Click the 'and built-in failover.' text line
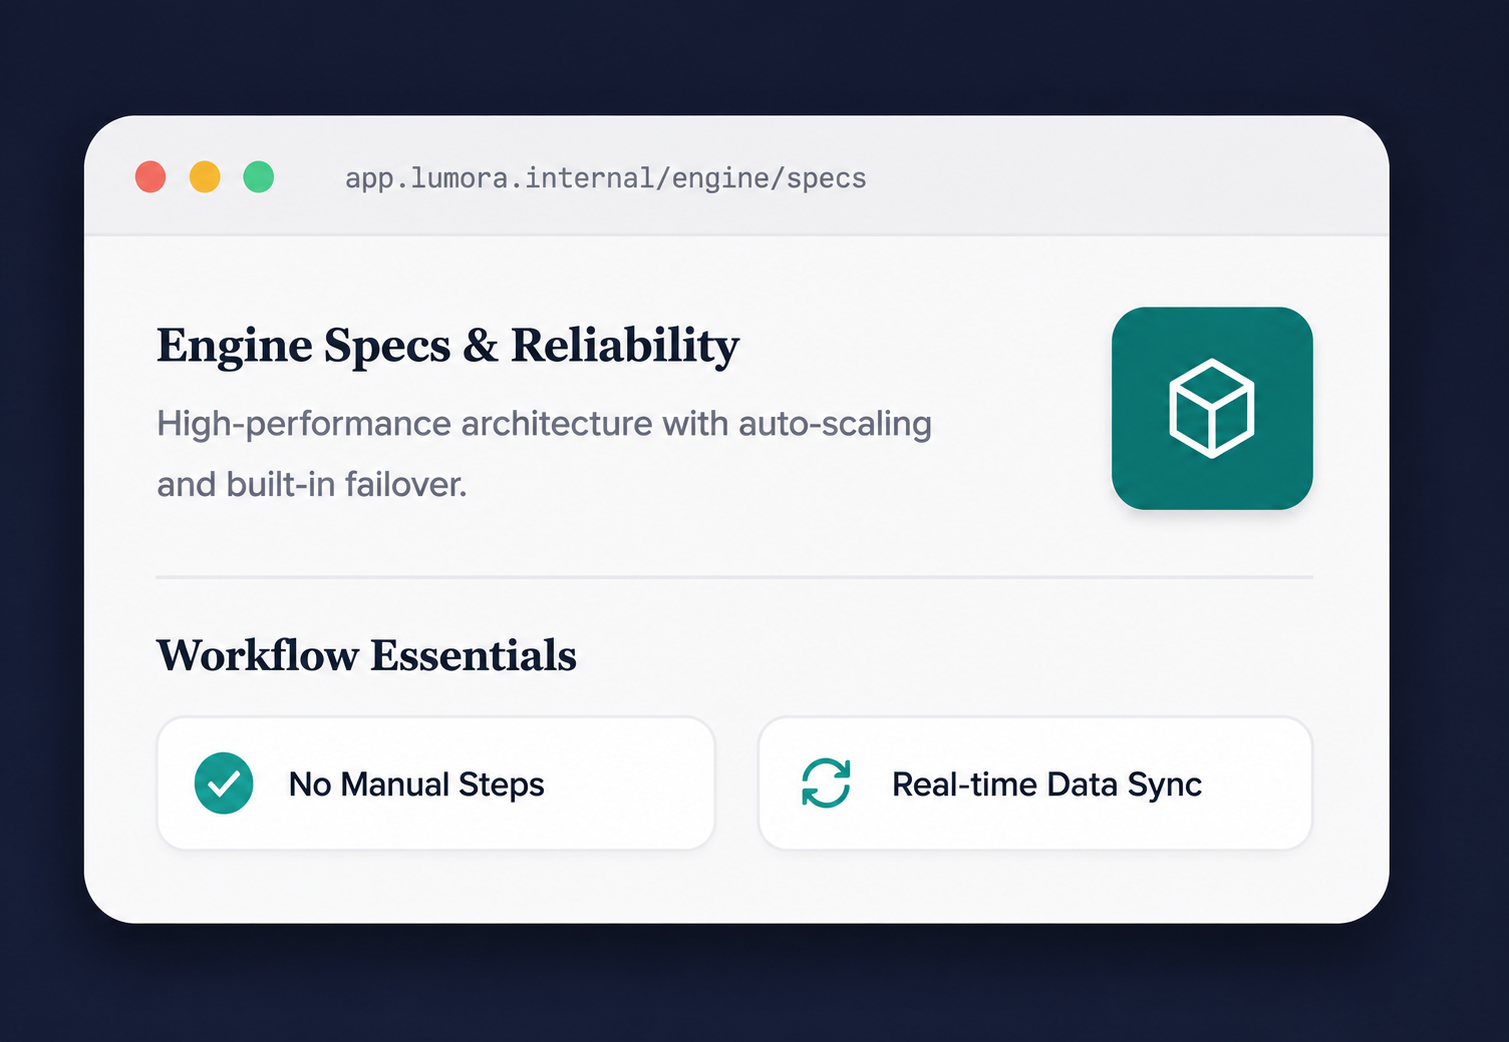 pos(312,485)
